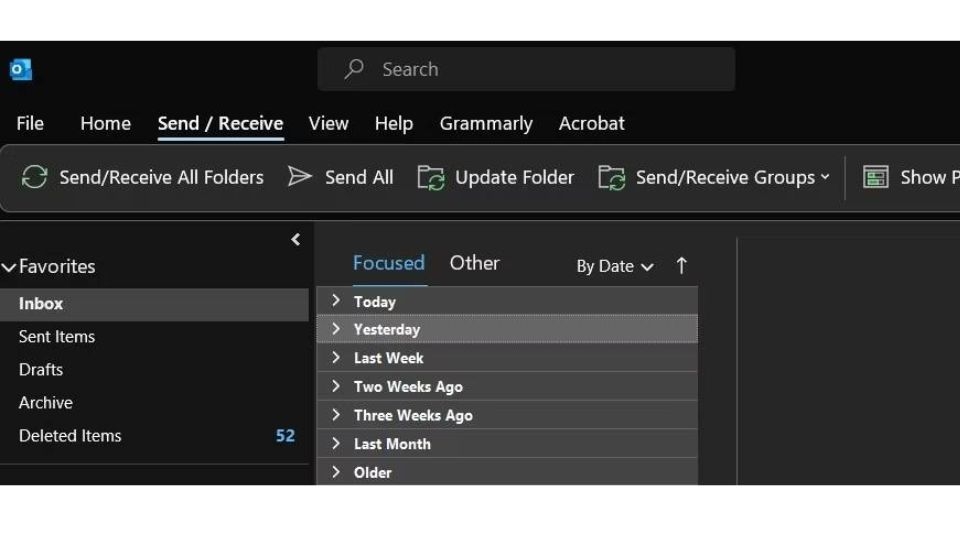Image resolution: width=960 pixels, height=540 pixels.
Task: Expand the Last Month group chevron
Action: click(x=336, y=443)
